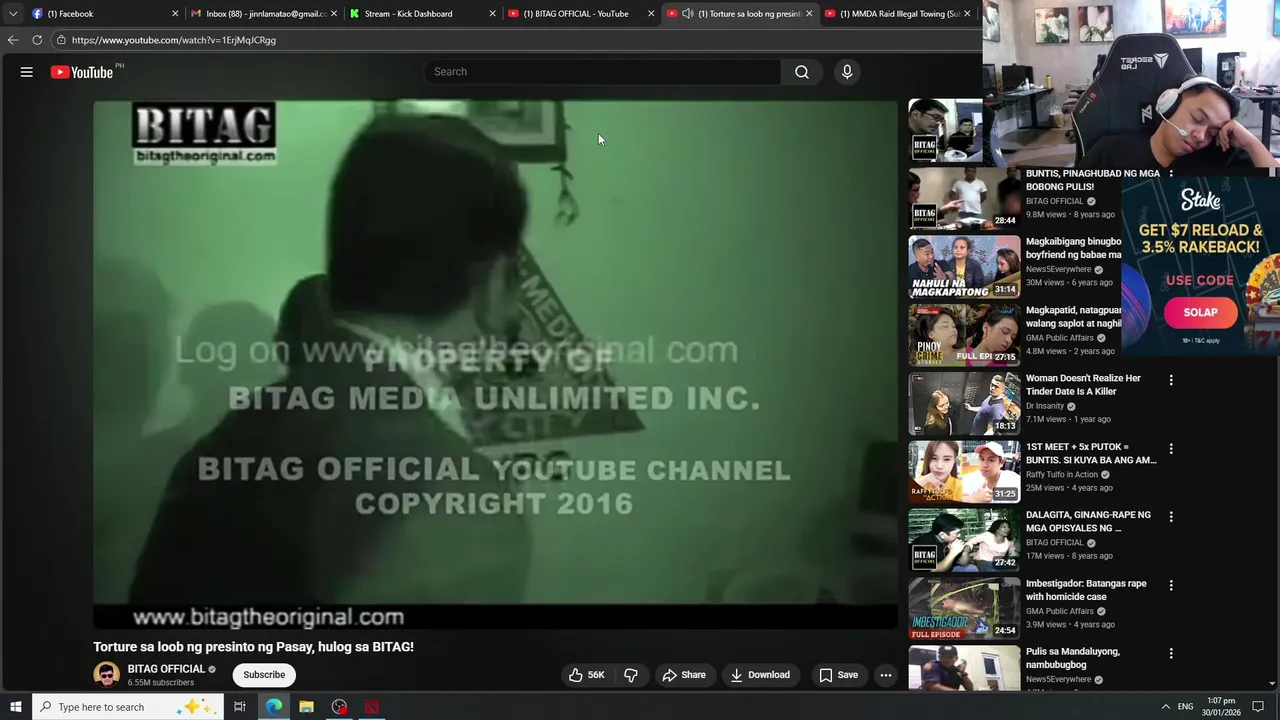The height and width of the screenshot is (720, 1280).
Task: Open options for Pulis sa Mandaluyong video
Action: tap(1171, 654)
